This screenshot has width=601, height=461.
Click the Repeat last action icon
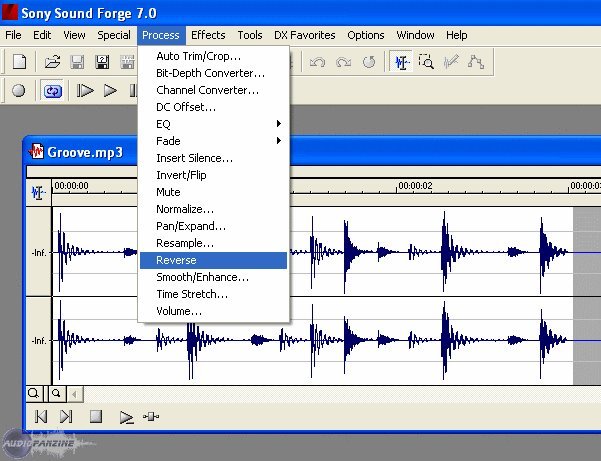369,62
